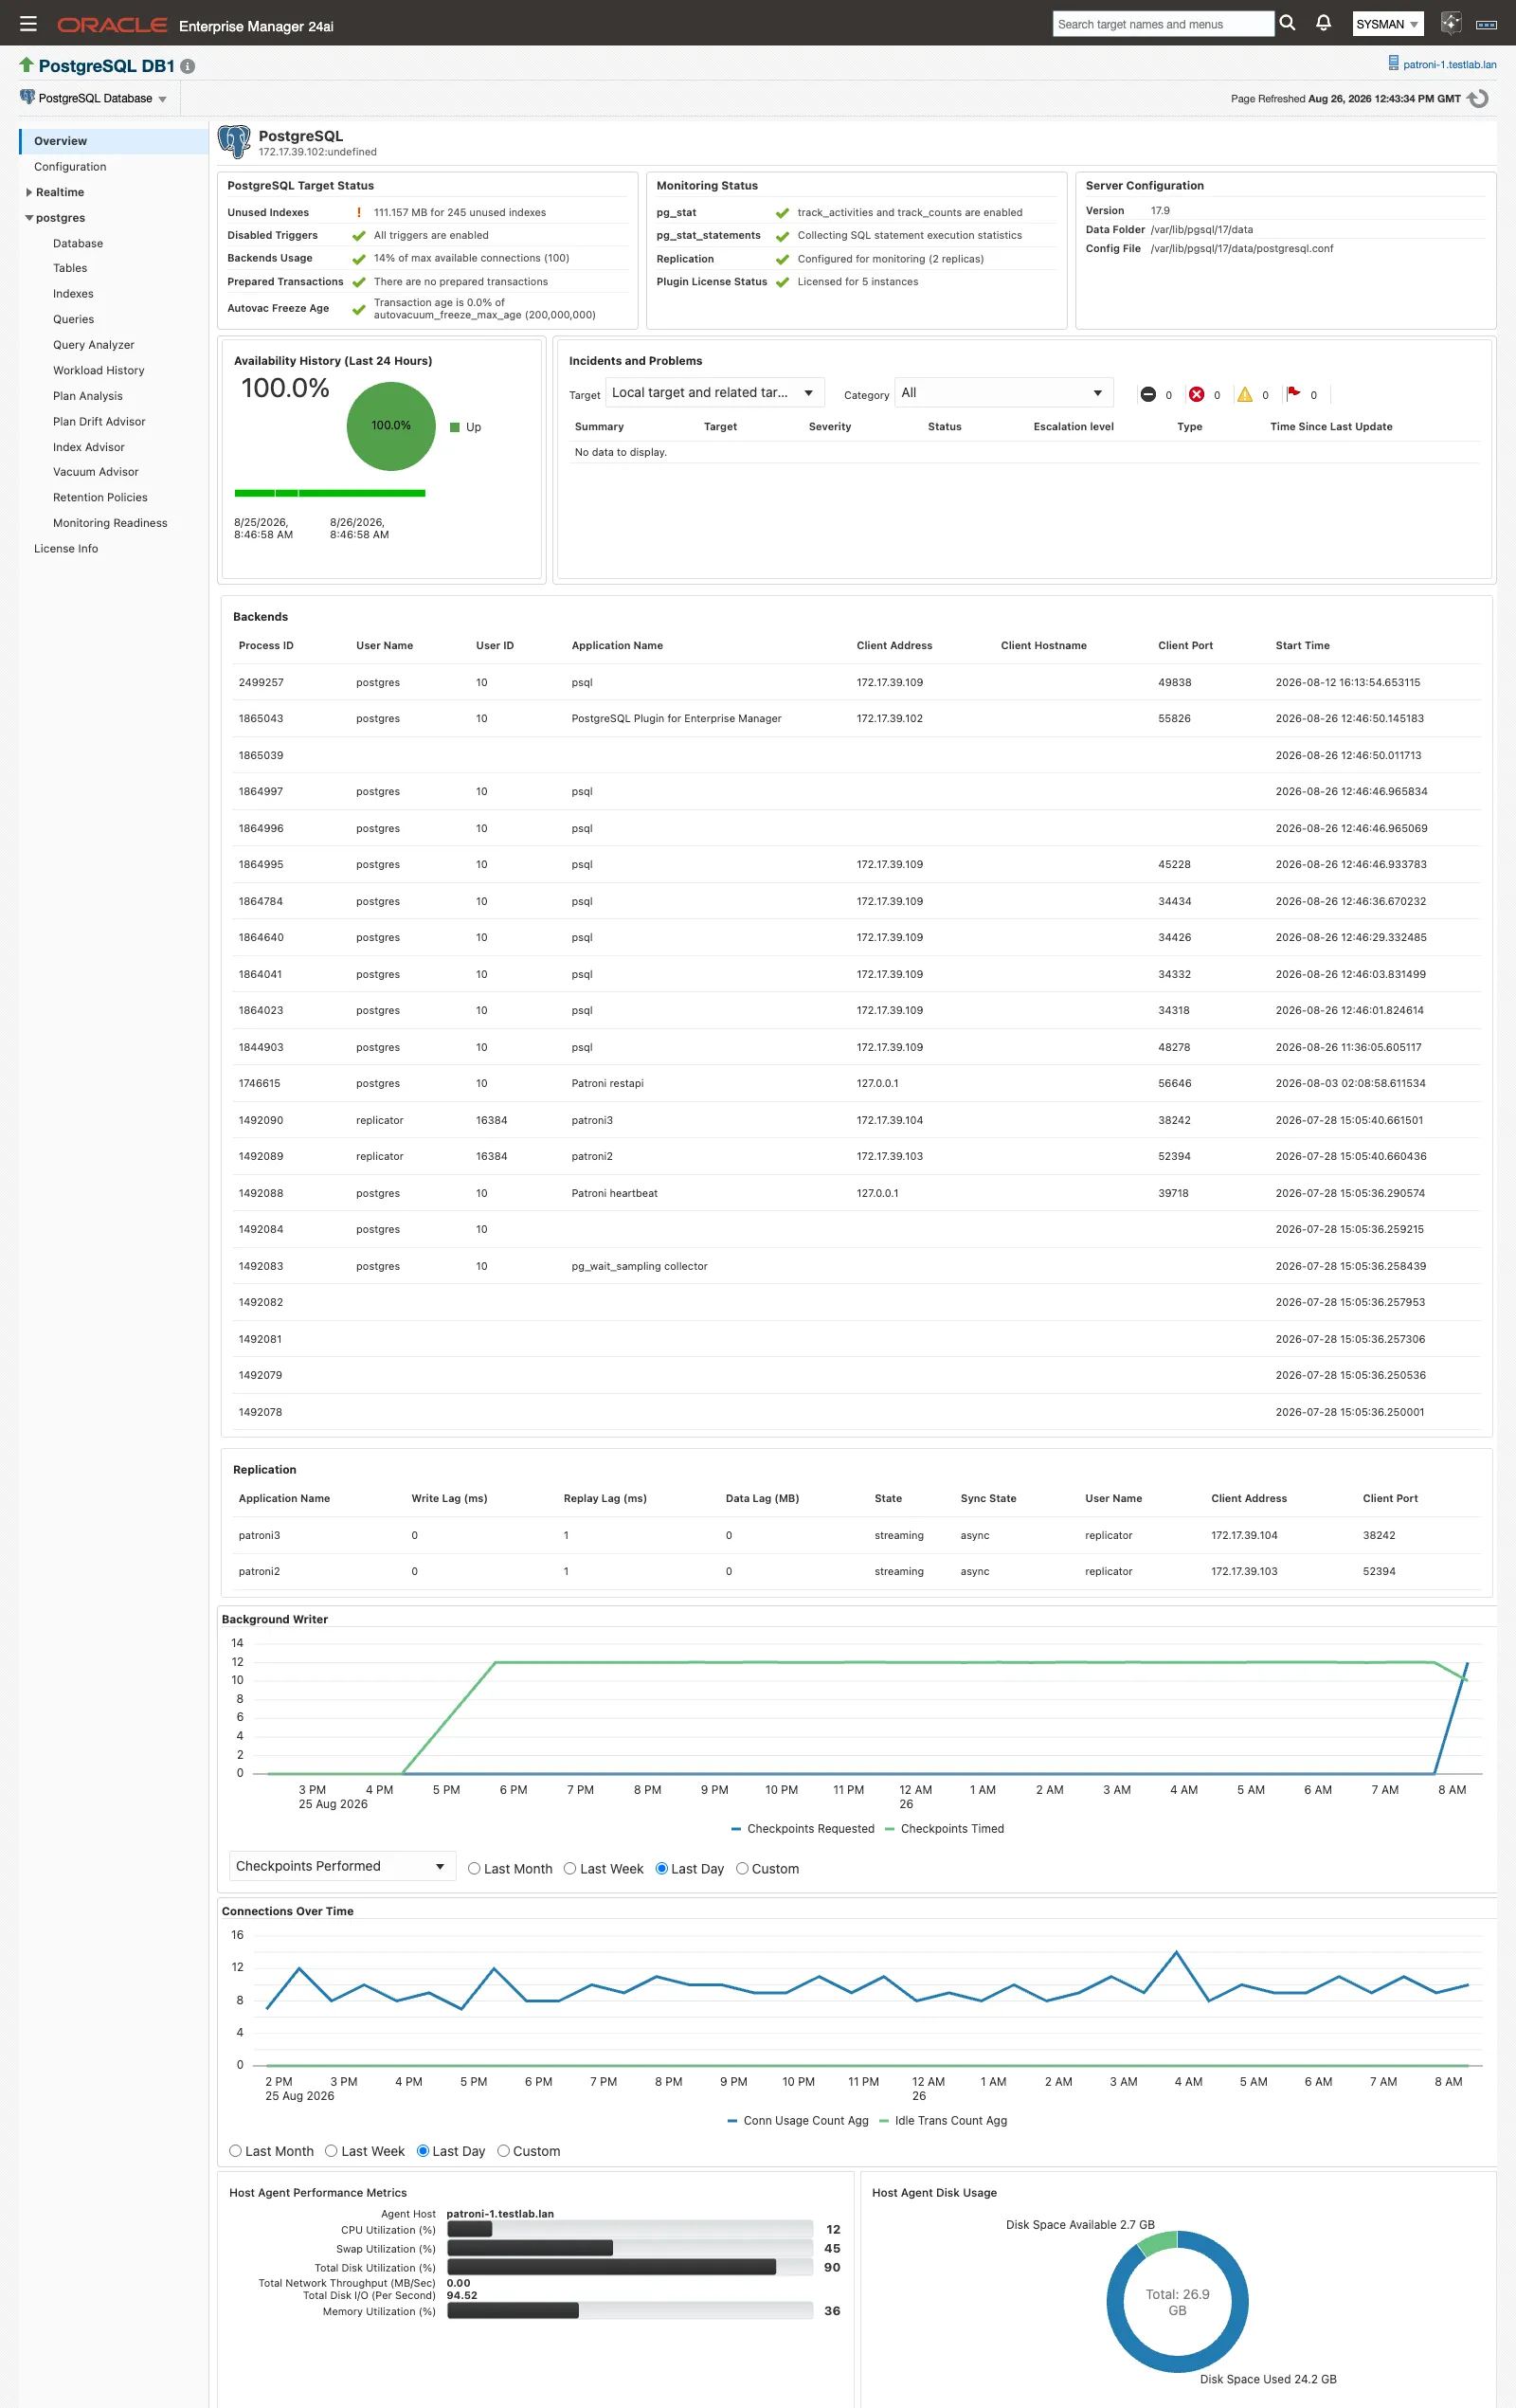
Task: Refresh the page with the circular arrow
Action: (x=1478, y=98)
